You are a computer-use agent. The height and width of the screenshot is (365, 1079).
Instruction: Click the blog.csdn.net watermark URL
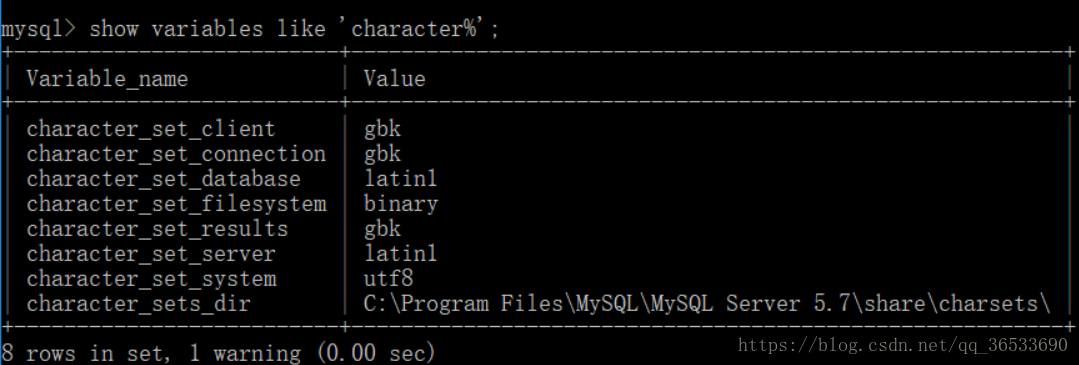click(x=902, y=345)
